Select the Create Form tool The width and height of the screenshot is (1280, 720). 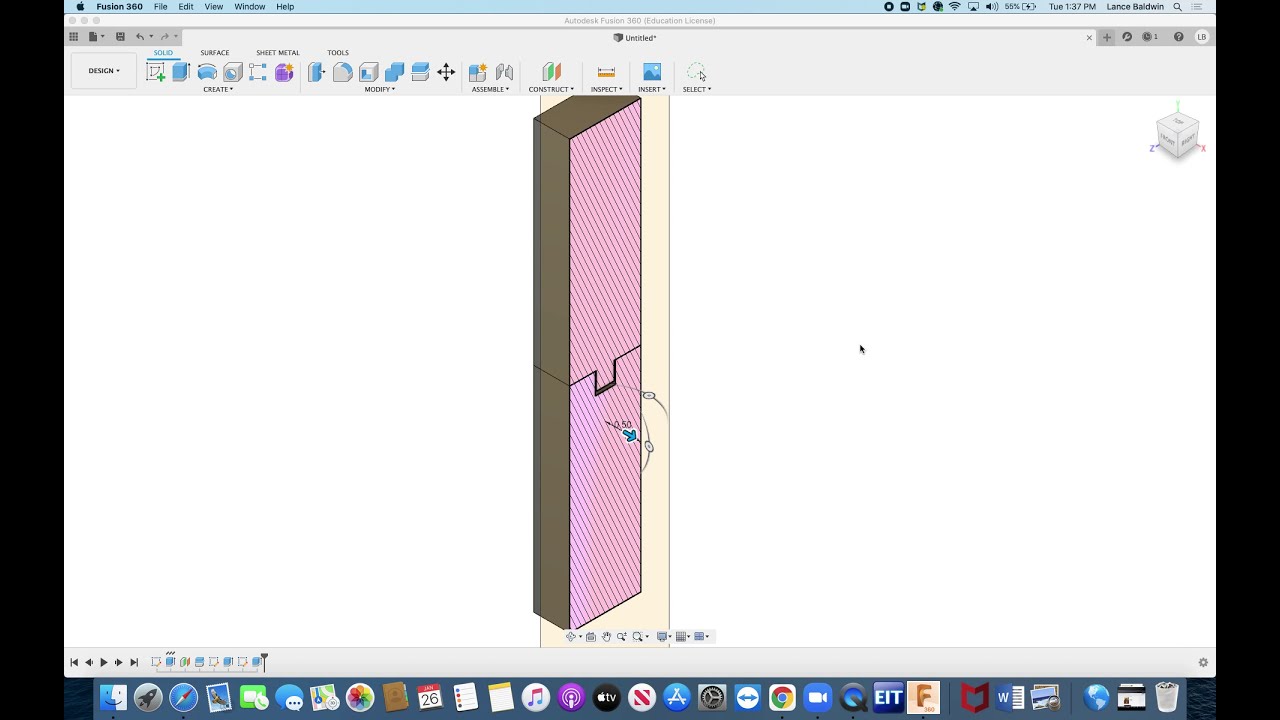[x=284, y=72]
